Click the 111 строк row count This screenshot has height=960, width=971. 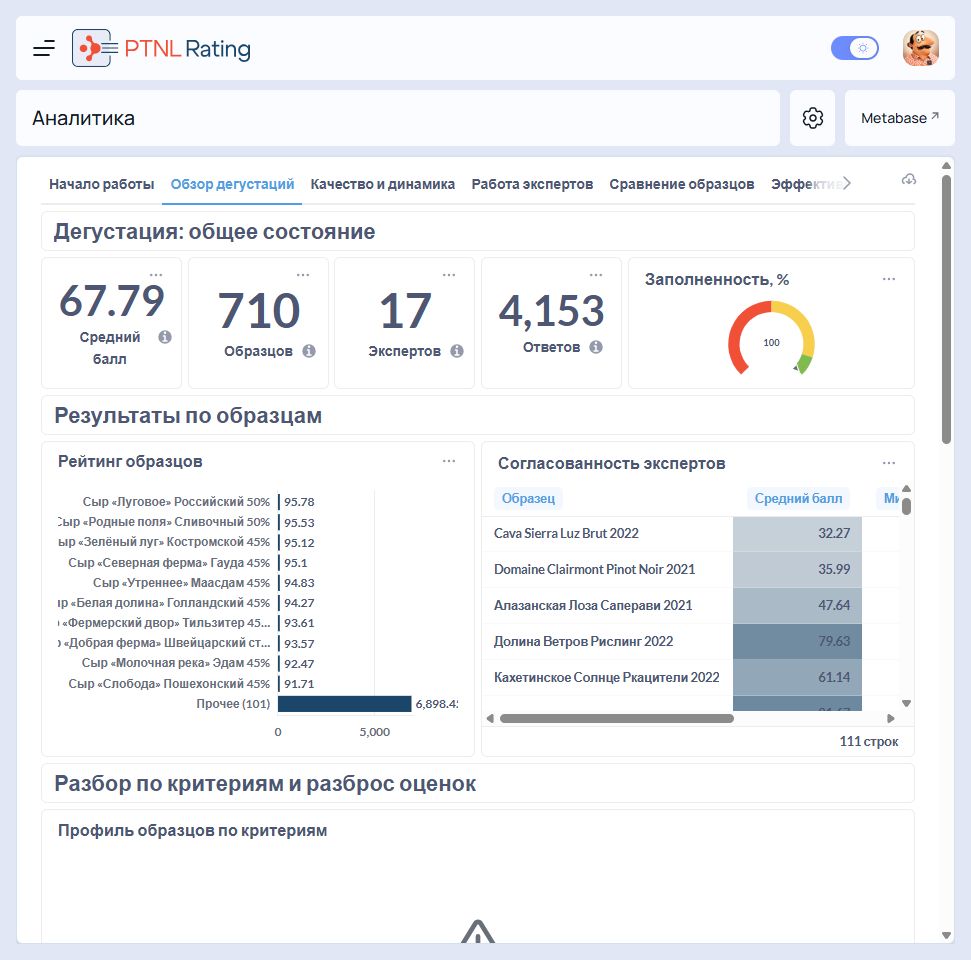point(868,741)
